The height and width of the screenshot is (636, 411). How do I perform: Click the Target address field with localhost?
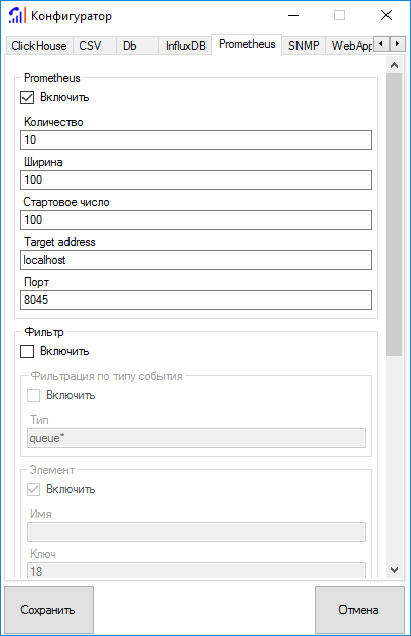[196, 260]
